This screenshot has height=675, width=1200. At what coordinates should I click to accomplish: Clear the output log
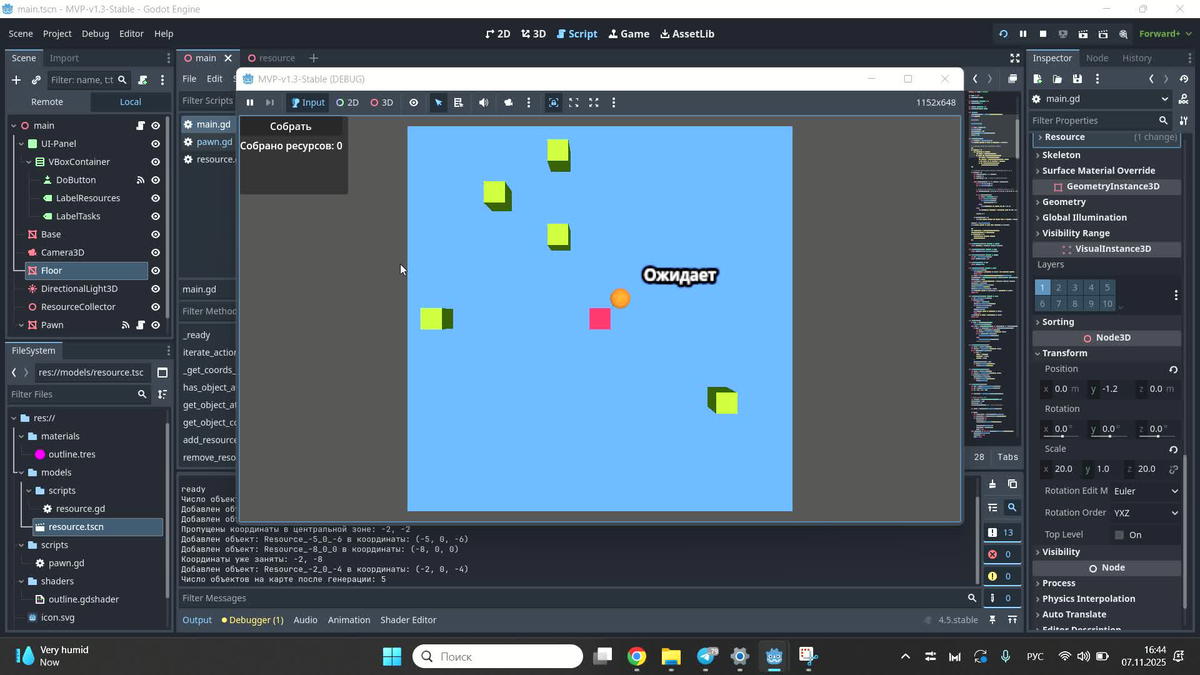[x=992, y=484]
